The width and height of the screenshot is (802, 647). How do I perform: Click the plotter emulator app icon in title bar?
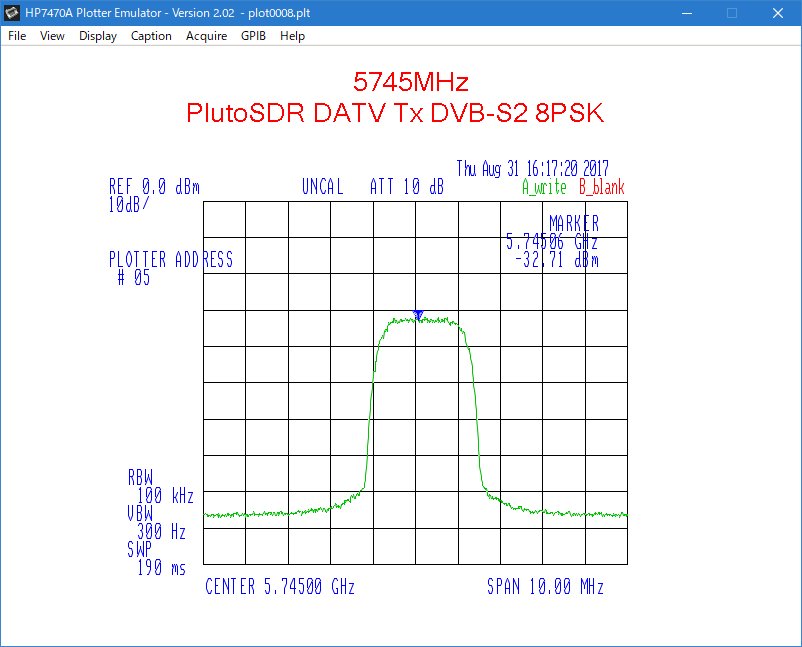coord(12,13)
